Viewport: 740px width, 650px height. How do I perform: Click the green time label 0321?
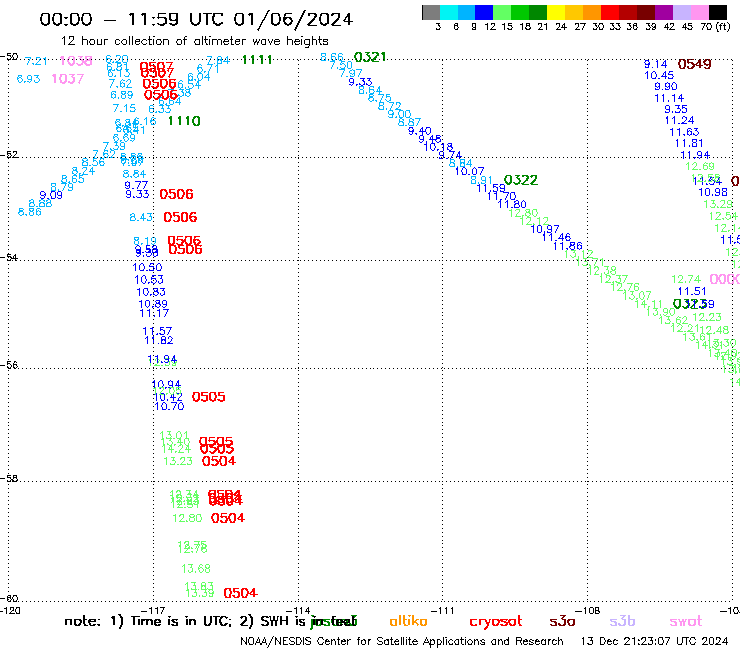click(x=370, y=57)
